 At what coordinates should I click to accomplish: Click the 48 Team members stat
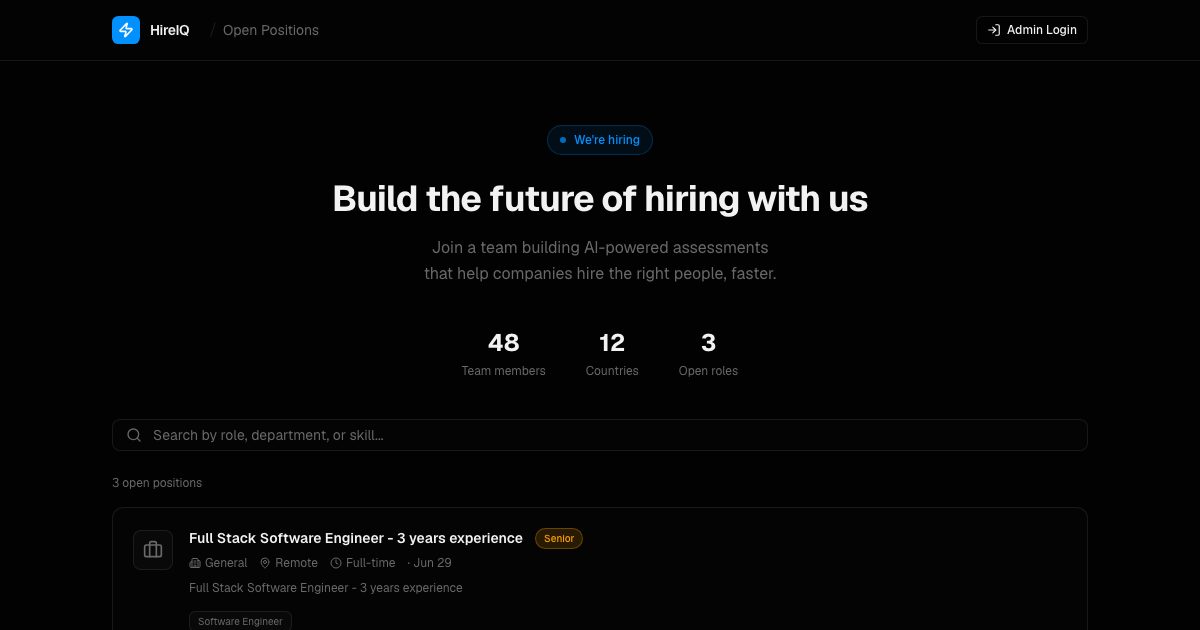[503, 354]
